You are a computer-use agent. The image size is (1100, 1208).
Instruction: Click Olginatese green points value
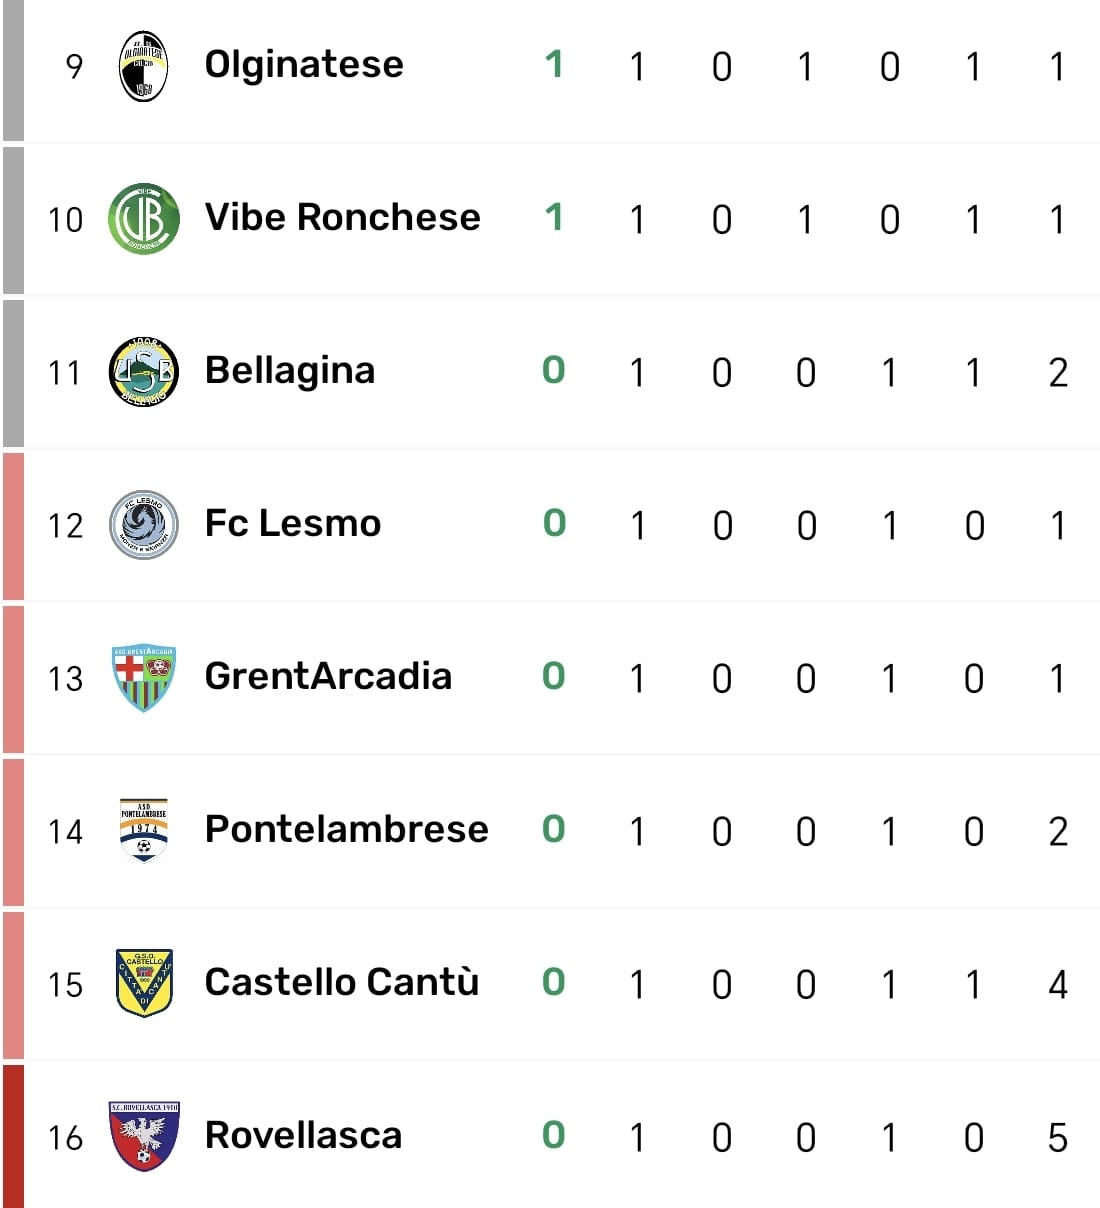(x=554, y=65)
